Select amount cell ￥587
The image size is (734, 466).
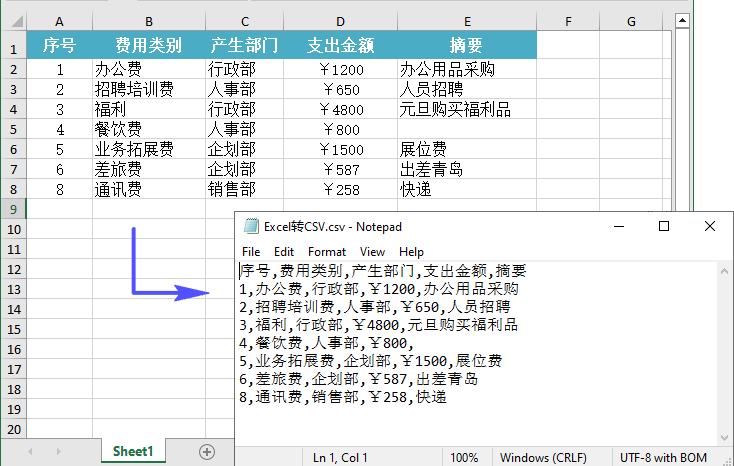pyautogui.click(x=340, y=169)
